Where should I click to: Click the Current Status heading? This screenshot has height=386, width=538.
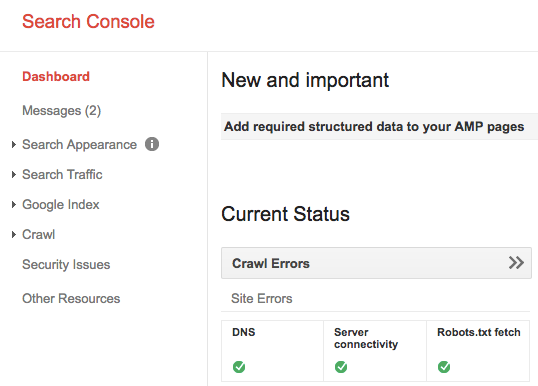tap(285, 214)
